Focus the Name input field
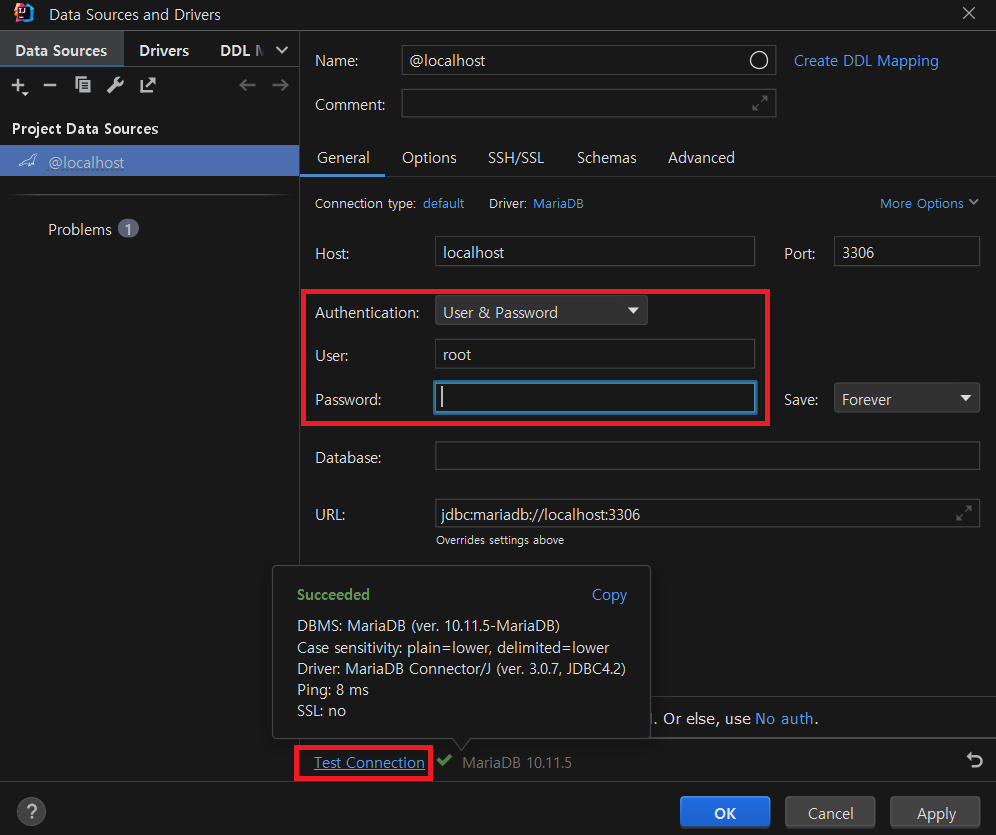Viewport: 996px width, 835px height. pyautogui.click(x=588, y=60)
